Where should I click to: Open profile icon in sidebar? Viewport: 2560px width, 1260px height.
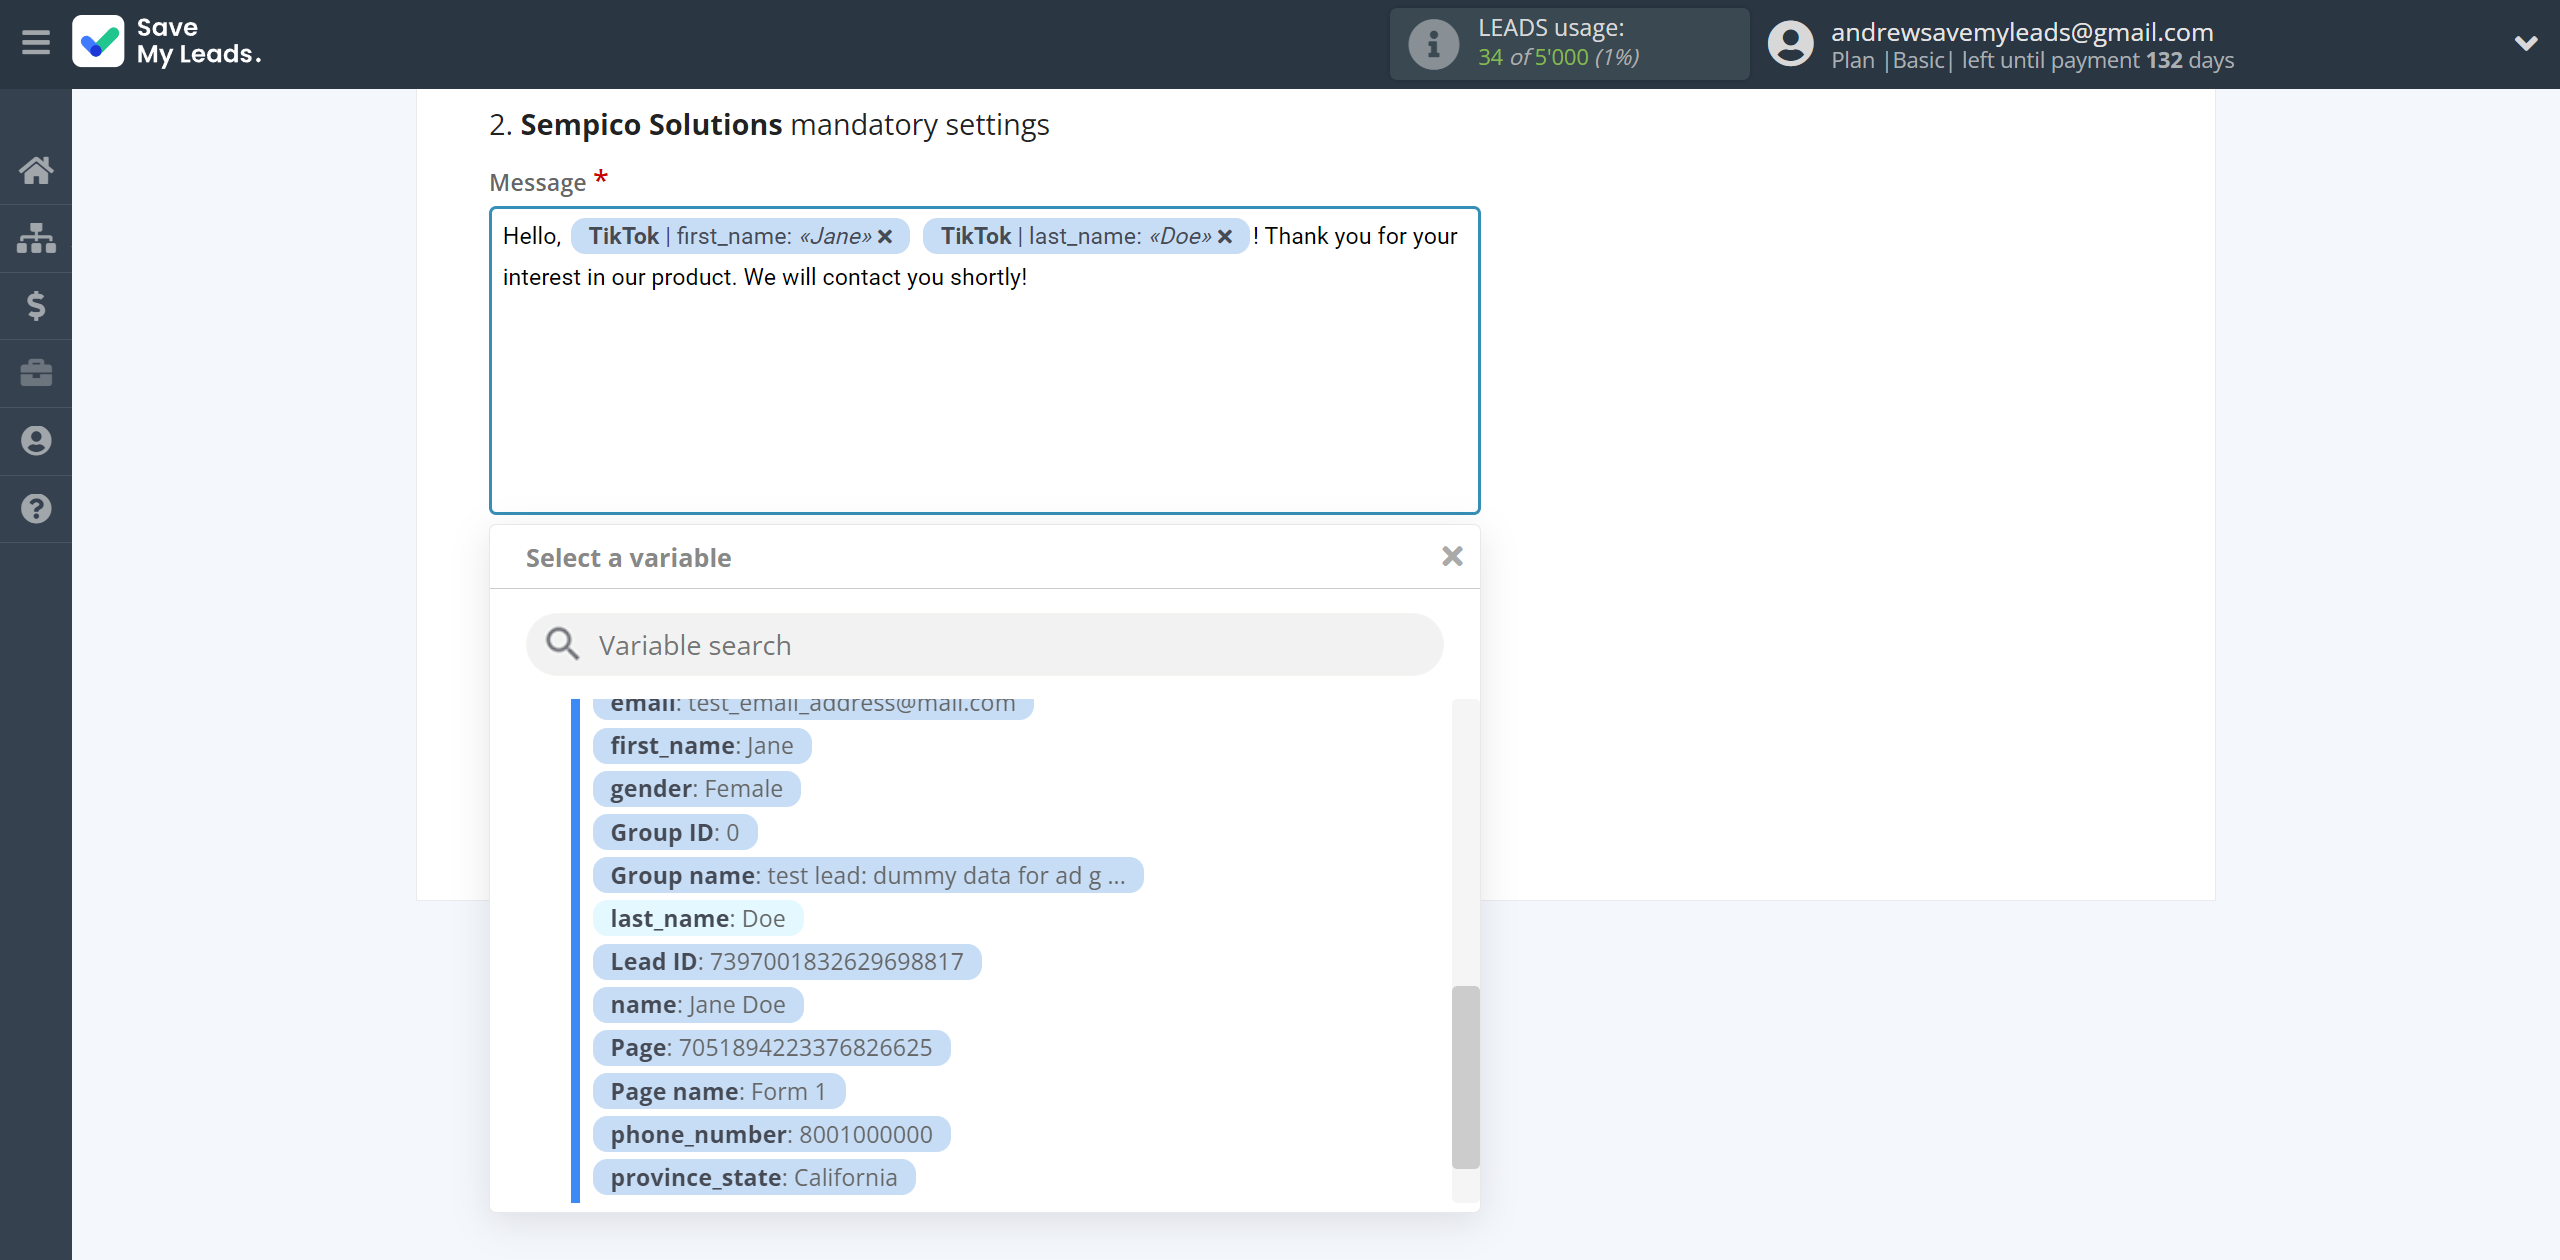point(36,441)
